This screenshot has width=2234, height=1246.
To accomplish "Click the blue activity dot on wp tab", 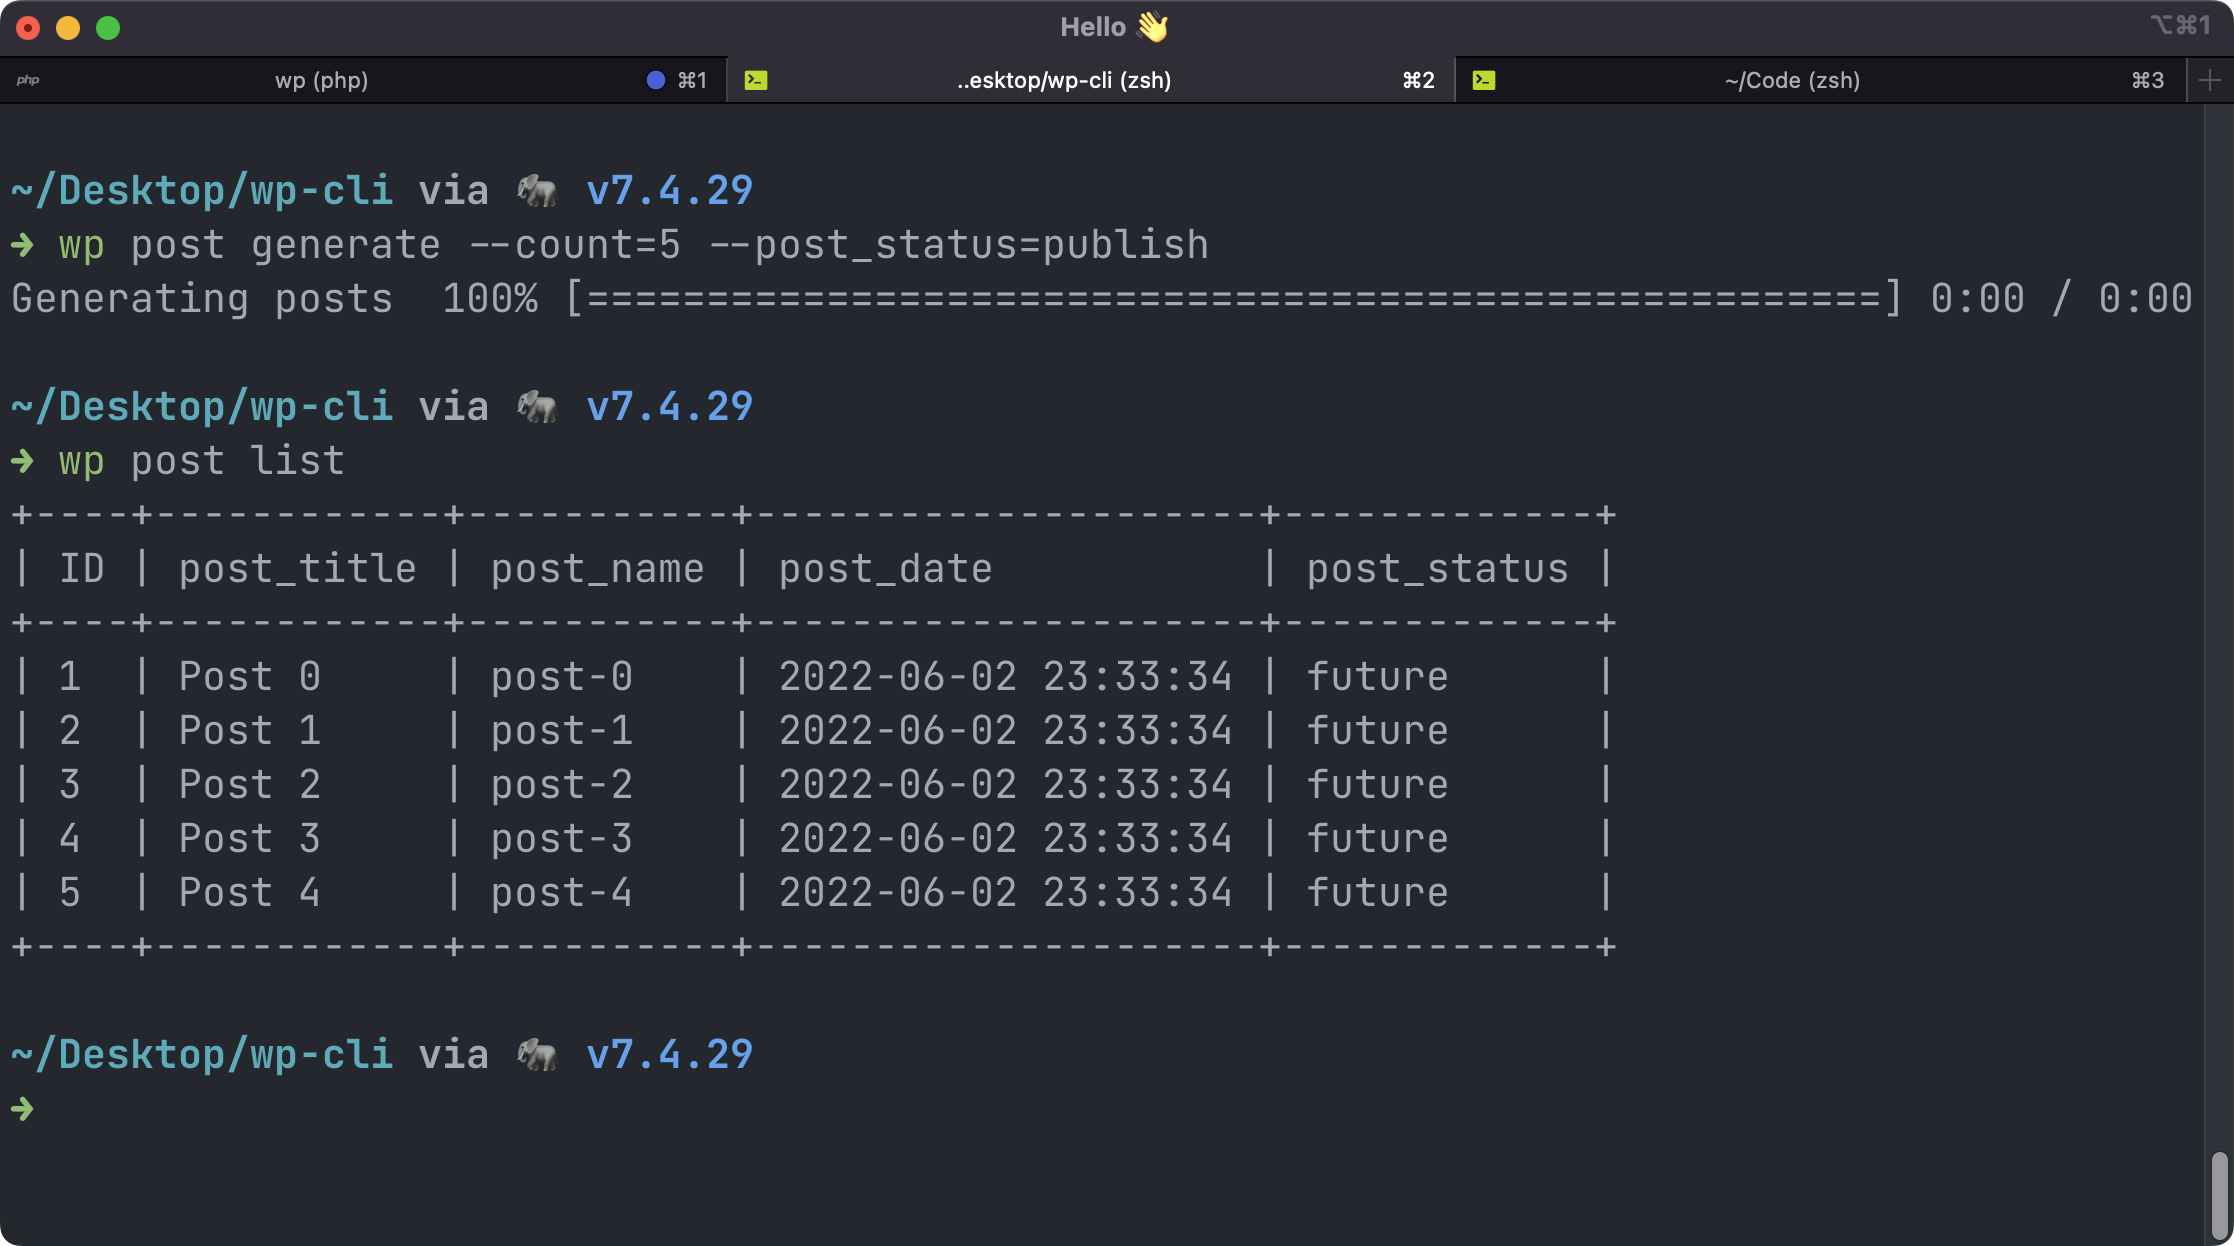I will point(655,80).
